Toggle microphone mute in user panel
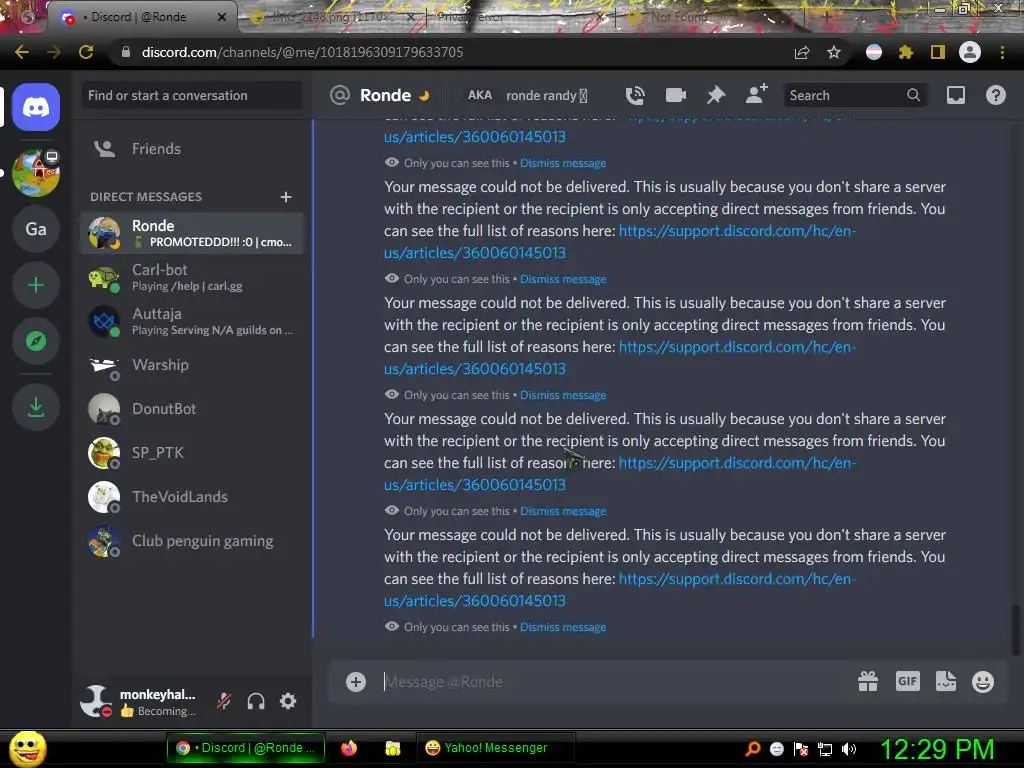Viewport: 1024px width, 768px height. 224,701
